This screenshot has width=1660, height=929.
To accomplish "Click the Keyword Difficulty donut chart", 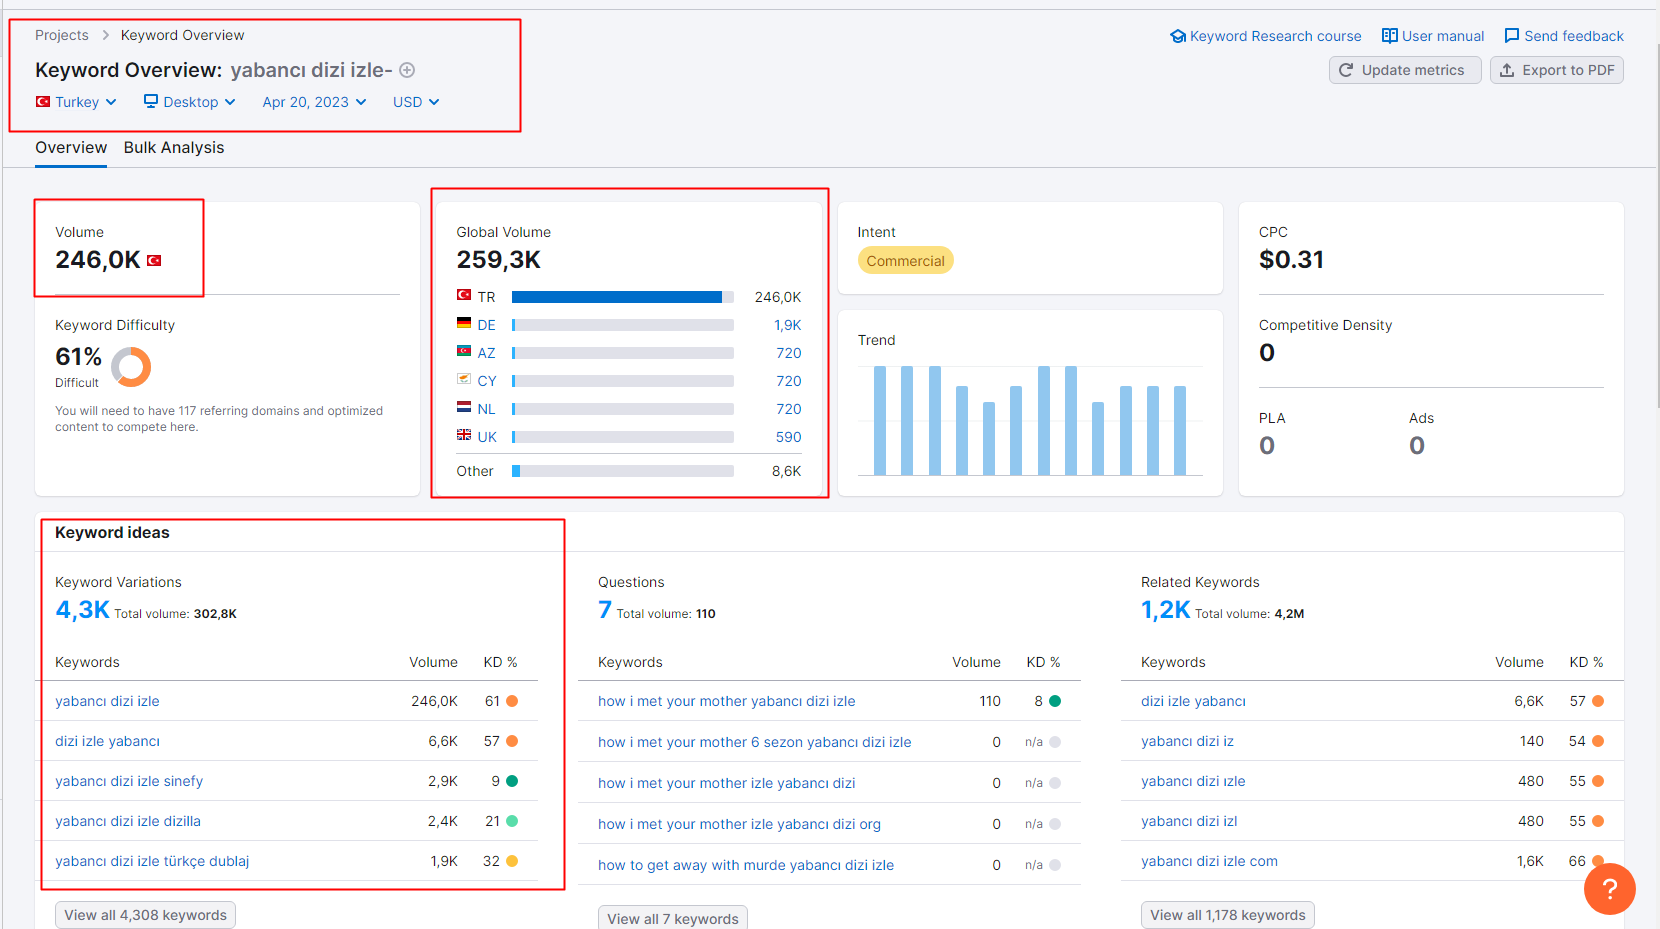I will [131, 367].
